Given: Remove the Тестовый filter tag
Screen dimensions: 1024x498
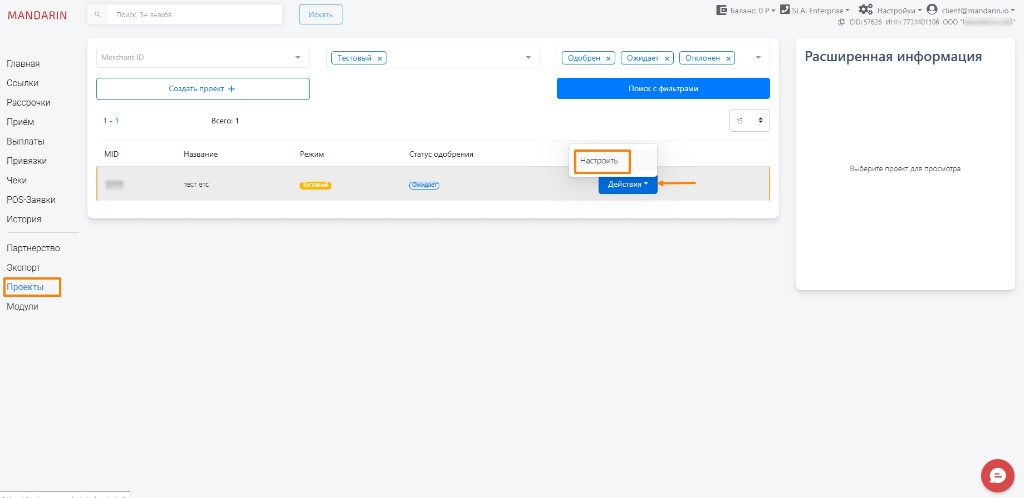Looking at the screenshot, I should click(x=379, y=58).
